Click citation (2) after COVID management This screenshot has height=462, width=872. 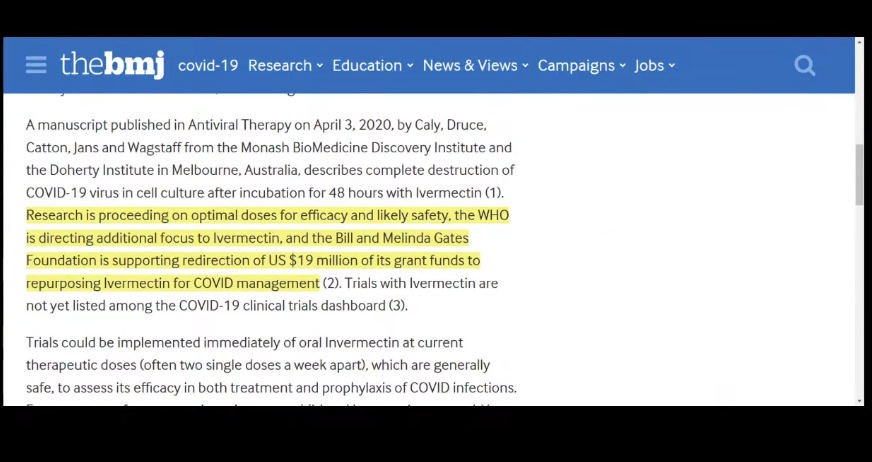(330, 284)
